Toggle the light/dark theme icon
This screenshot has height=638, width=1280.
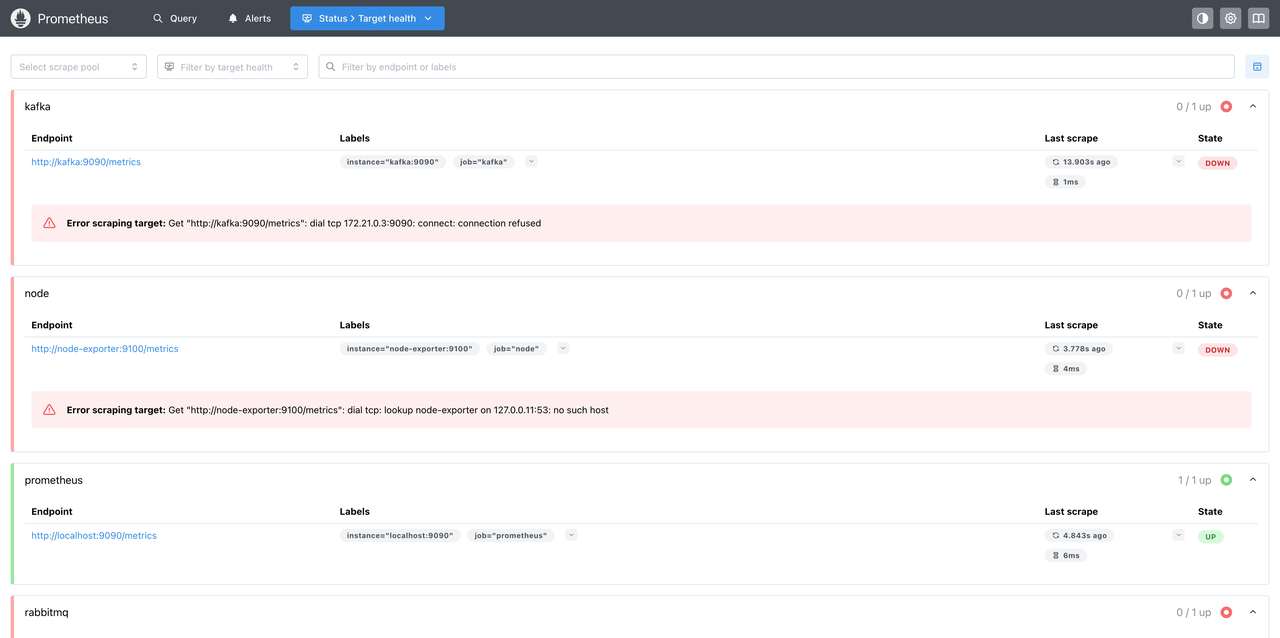point(1202,18)
